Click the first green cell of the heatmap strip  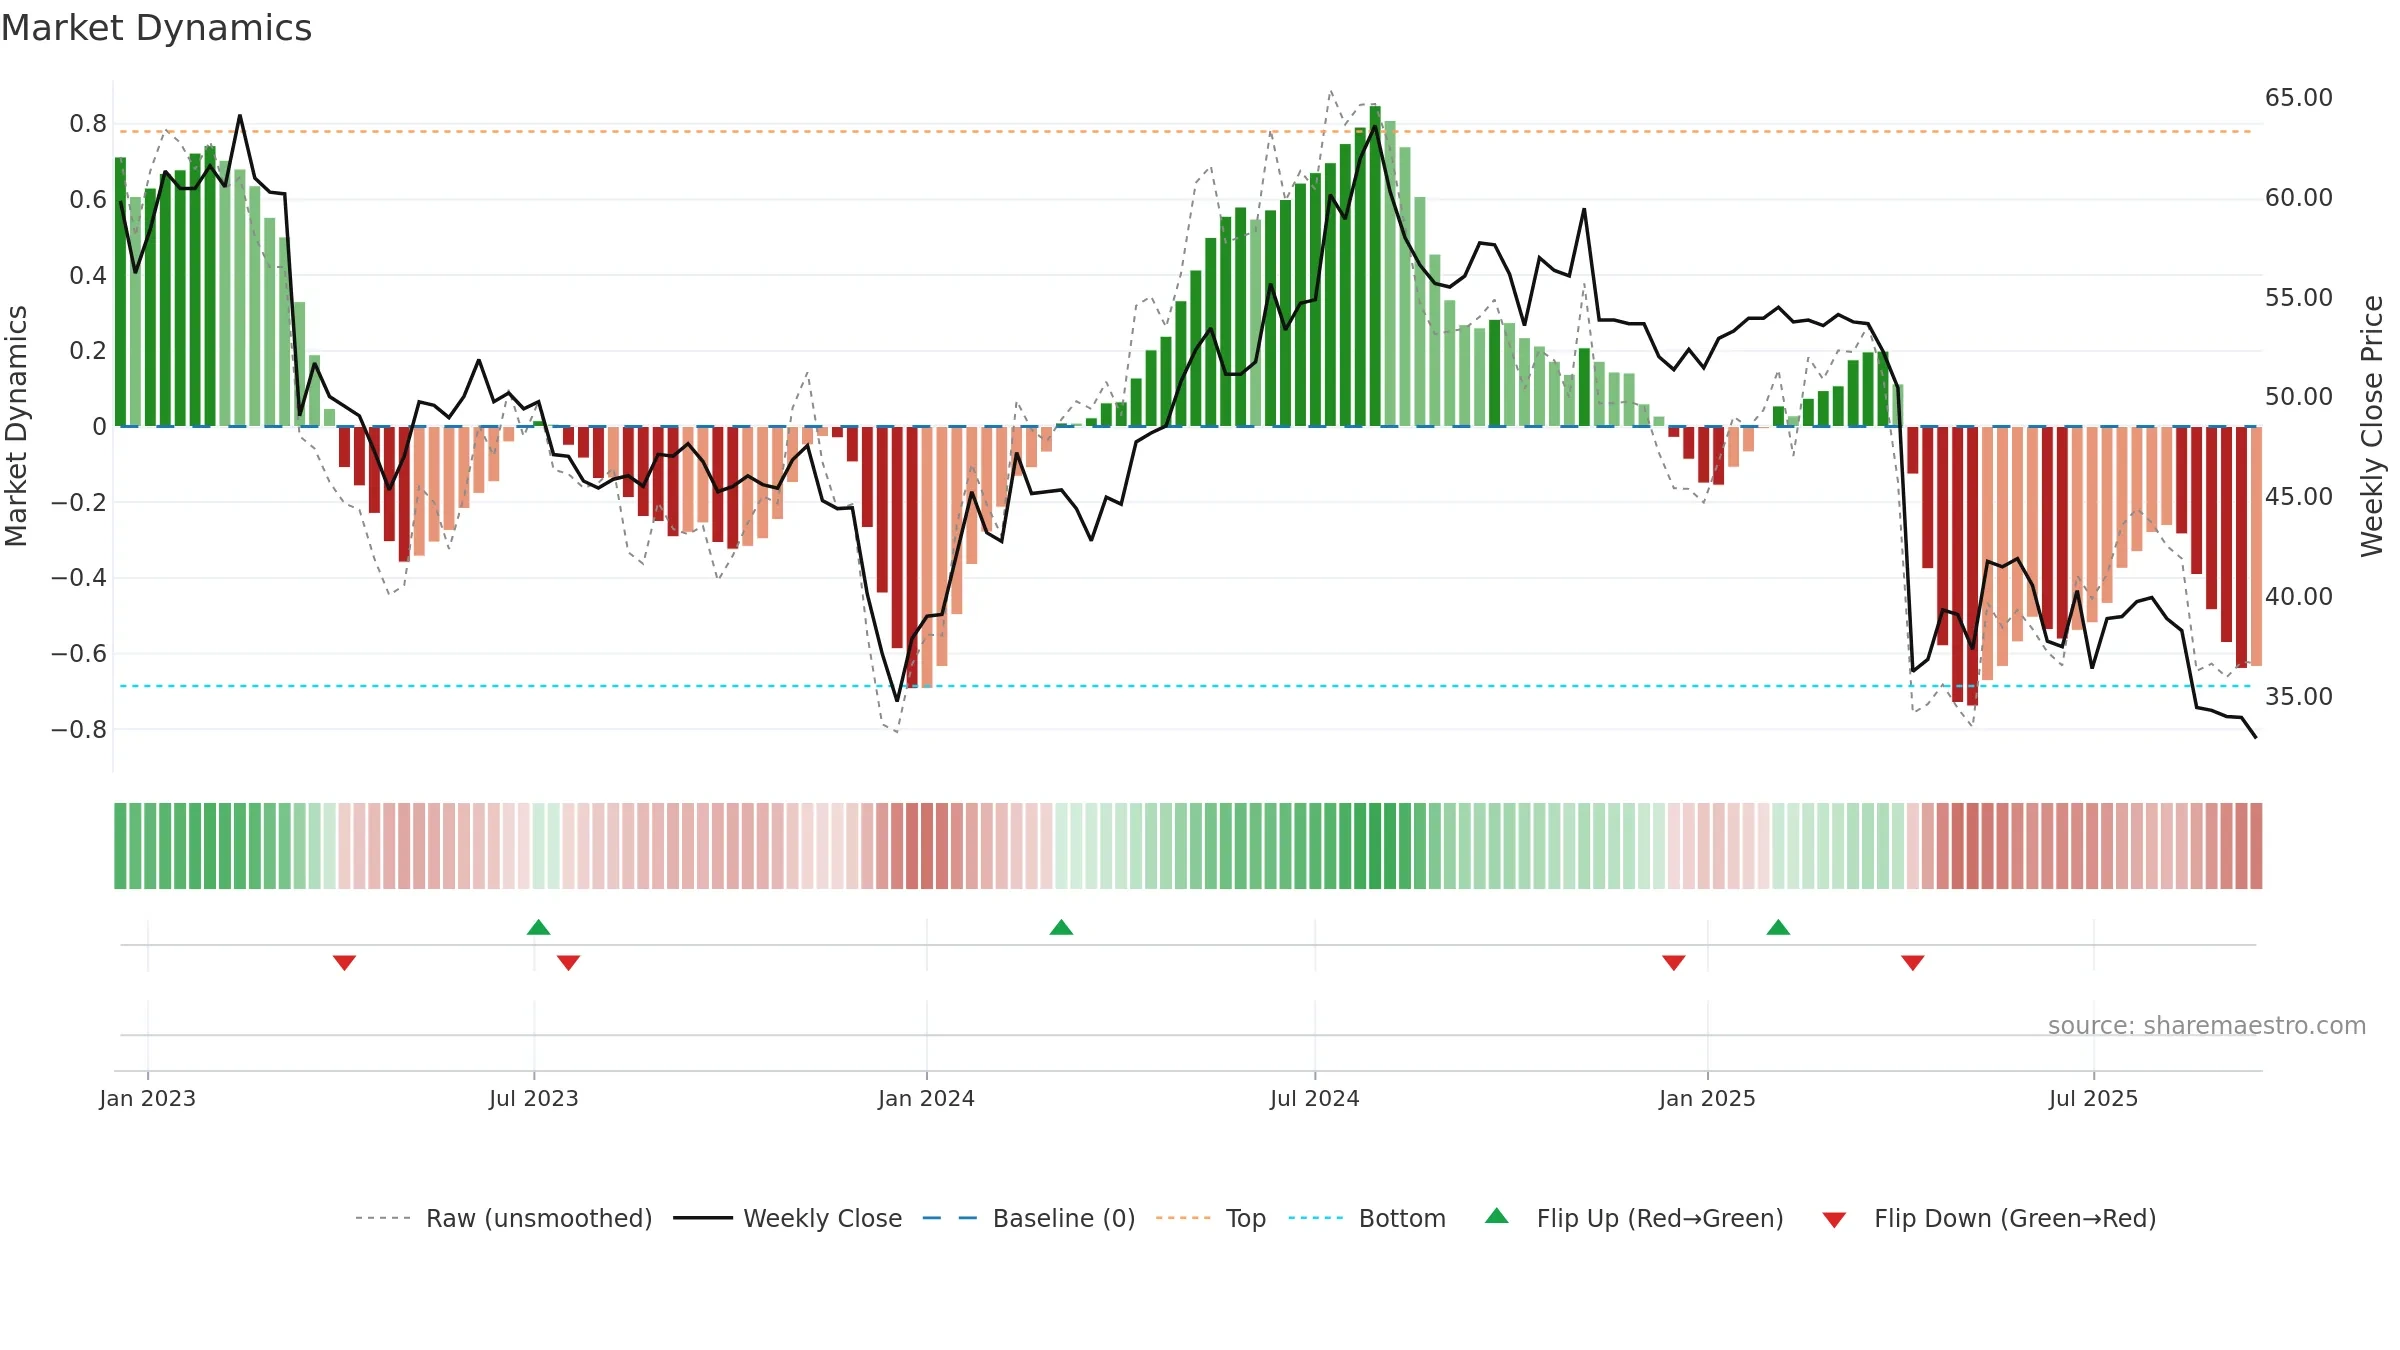[120, 846]
